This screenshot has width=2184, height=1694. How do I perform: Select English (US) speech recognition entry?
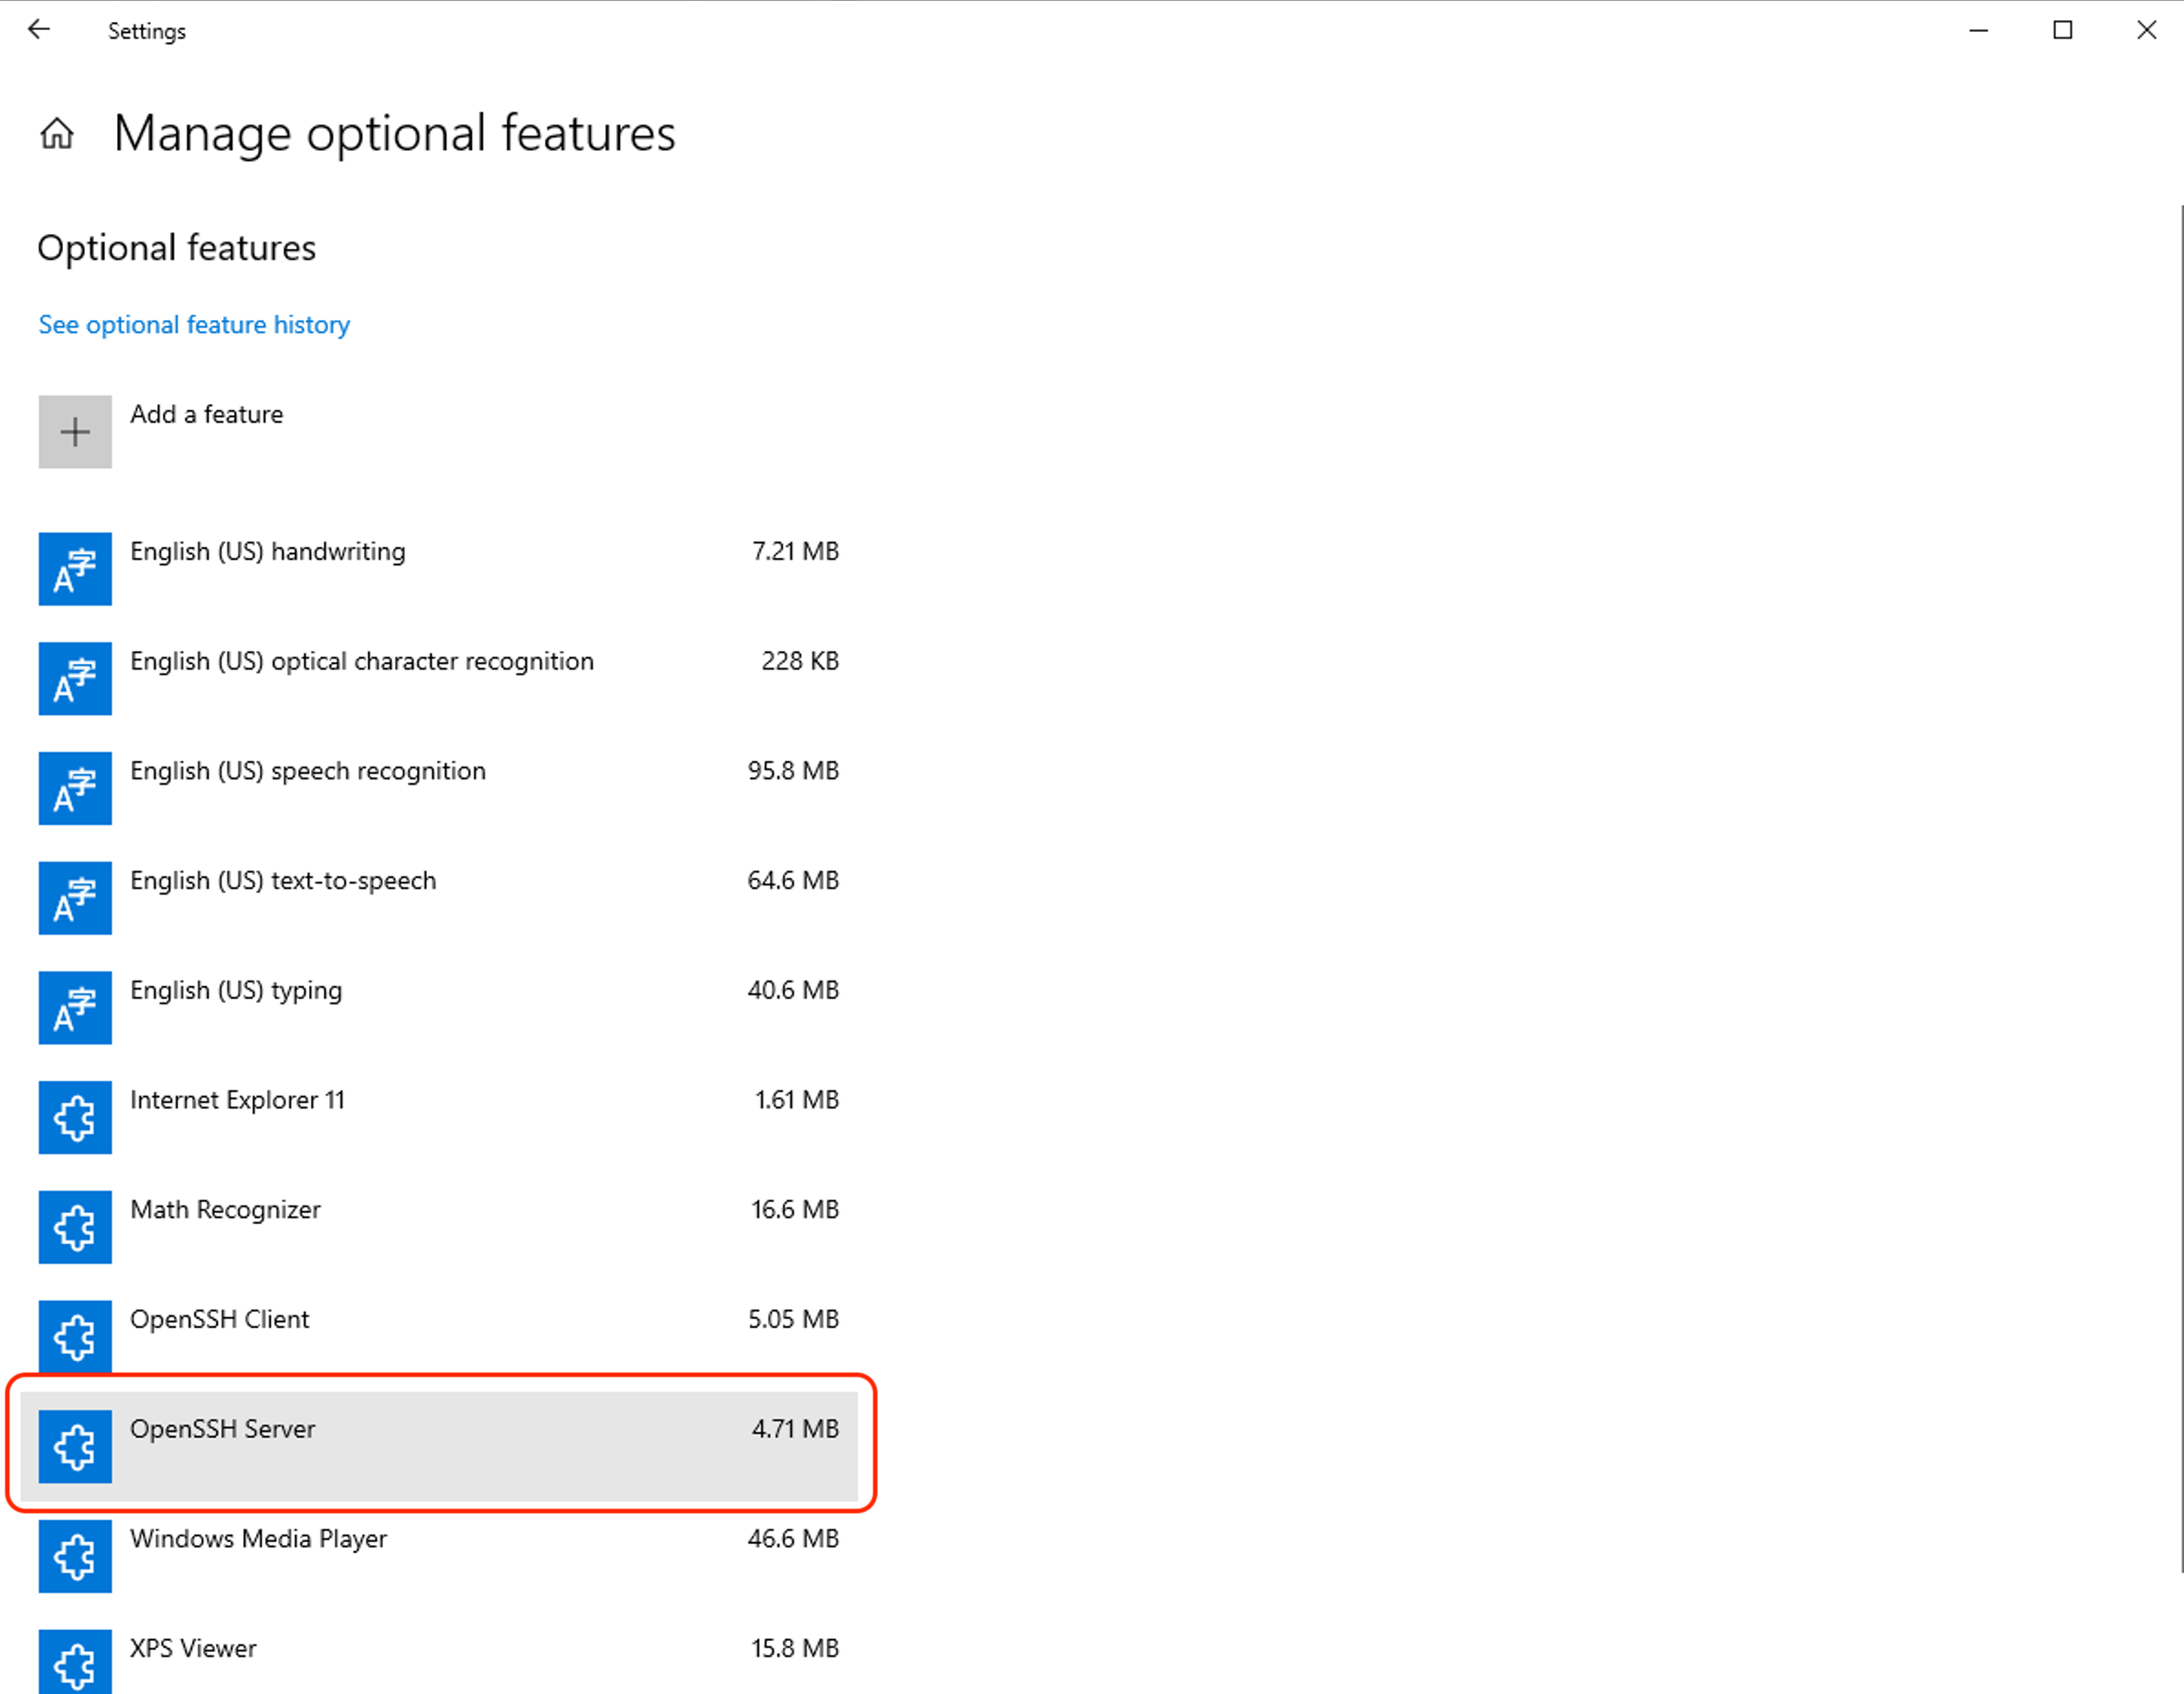pyautogui.click(x=439, y=788)
